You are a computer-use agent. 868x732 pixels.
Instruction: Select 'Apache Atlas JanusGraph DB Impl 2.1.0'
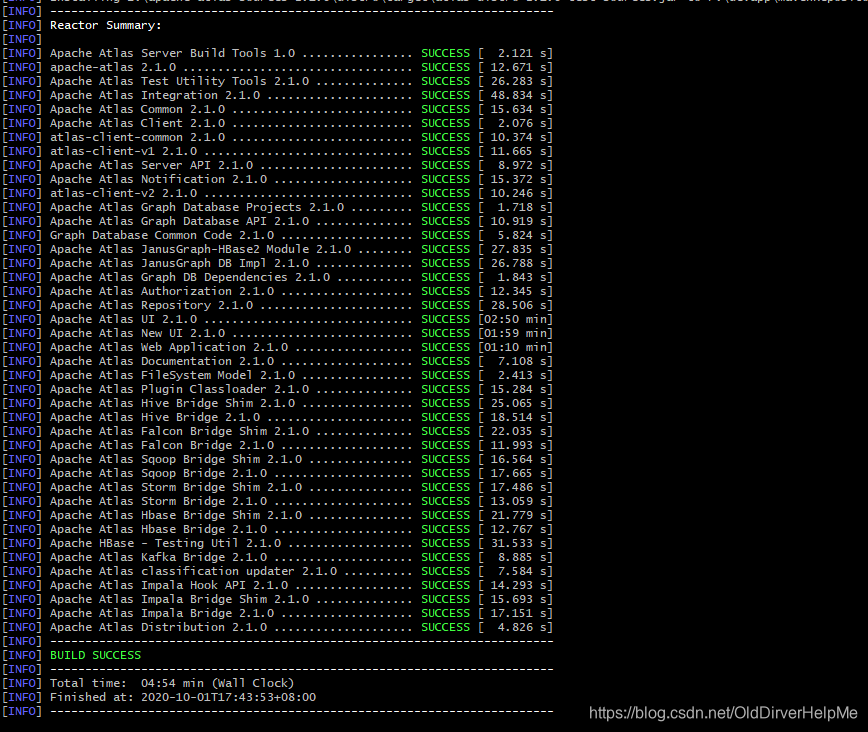tap(179, 263)
